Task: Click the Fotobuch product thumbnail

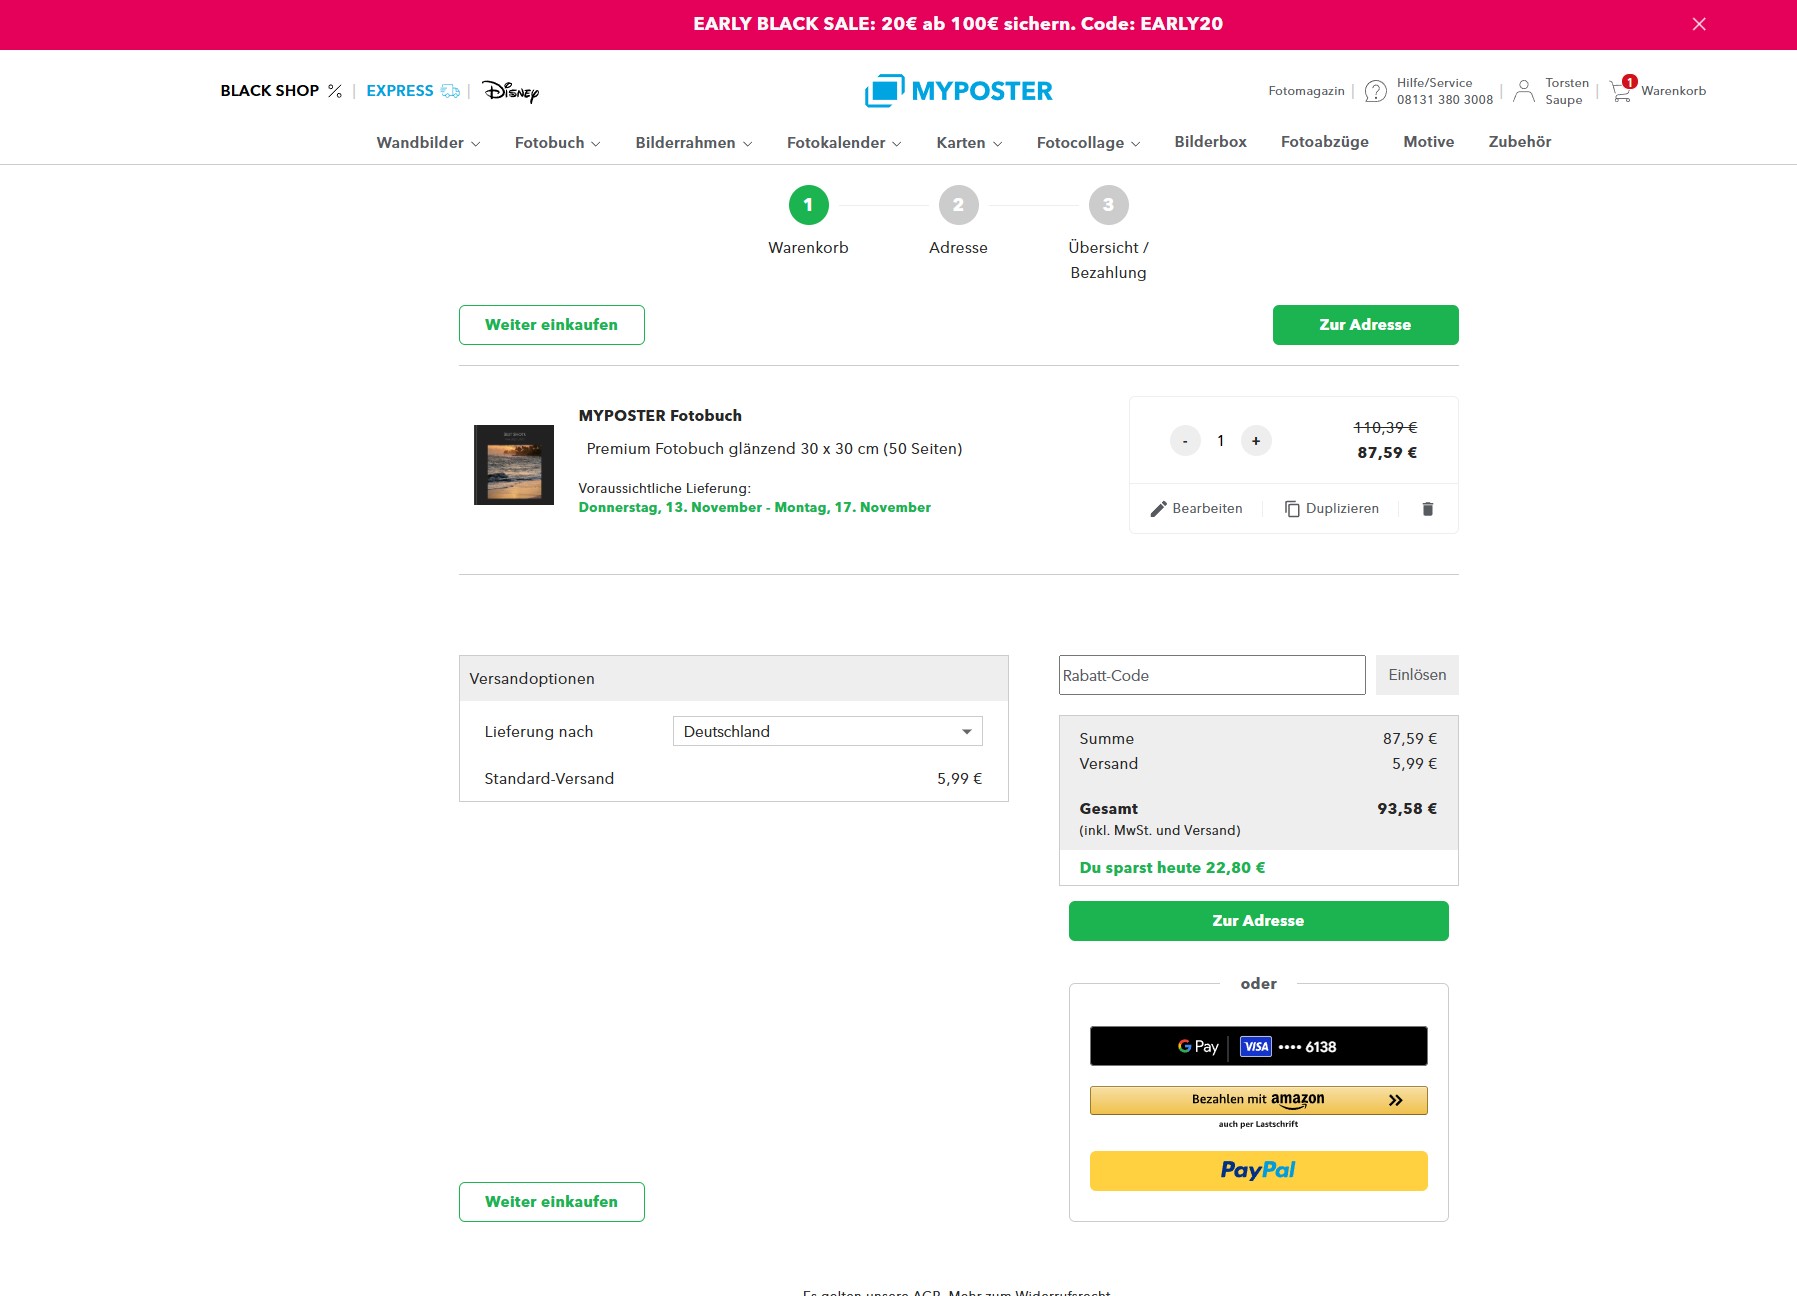Action: pyautogui.click(x=513, y=465)
